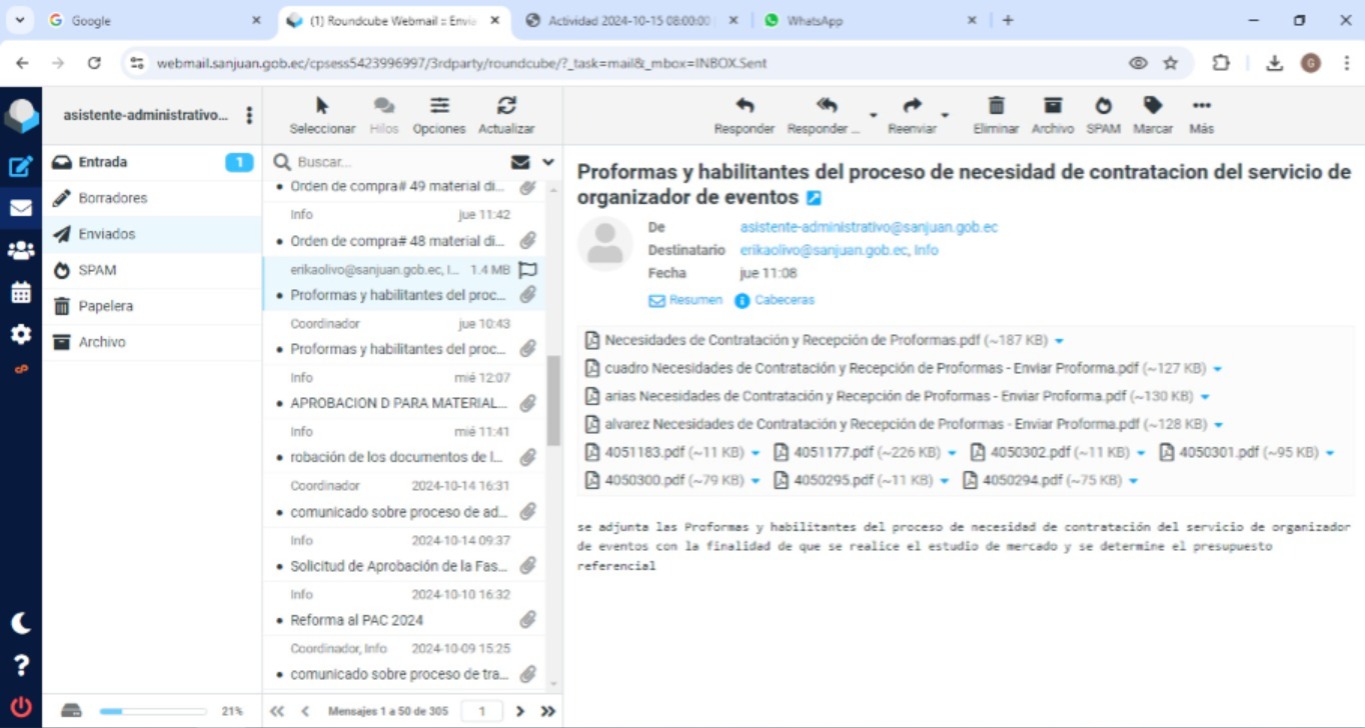Click the storage quota usage bar

point(152,711)
